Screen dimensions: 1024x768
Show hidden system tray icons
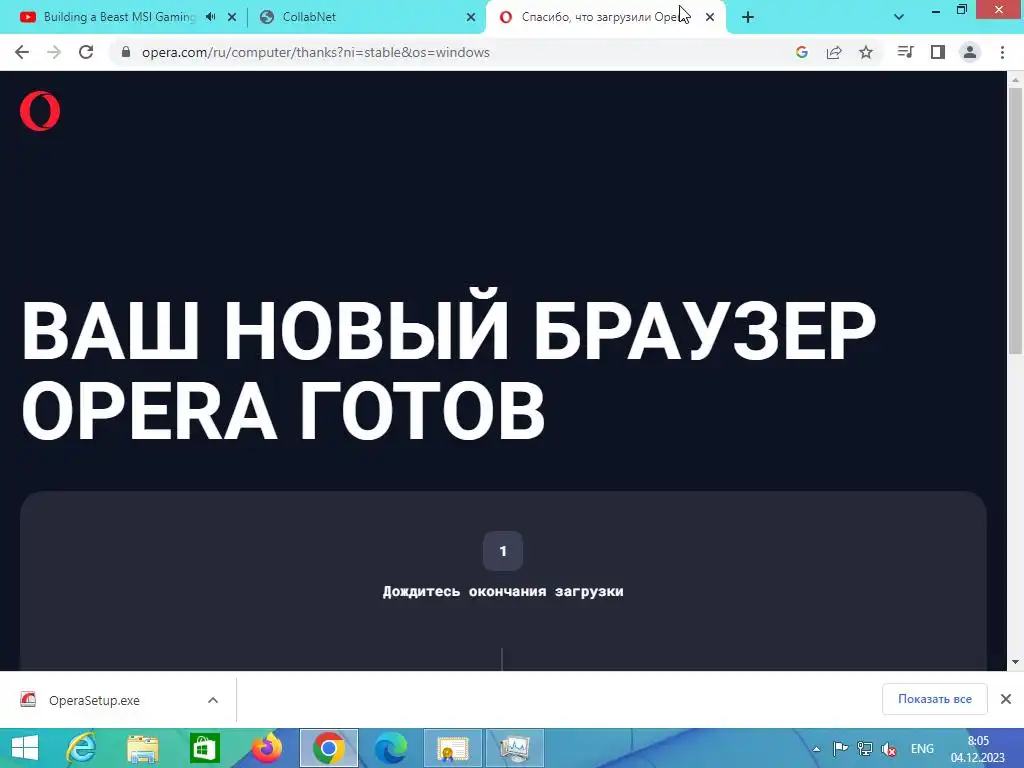coord(816,749)
